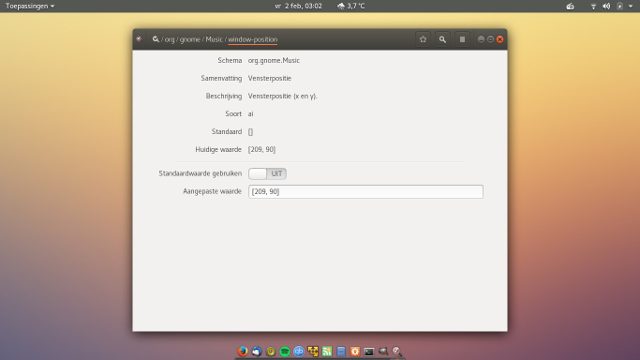Click the Standaard value []

click(x=251, y=132)
